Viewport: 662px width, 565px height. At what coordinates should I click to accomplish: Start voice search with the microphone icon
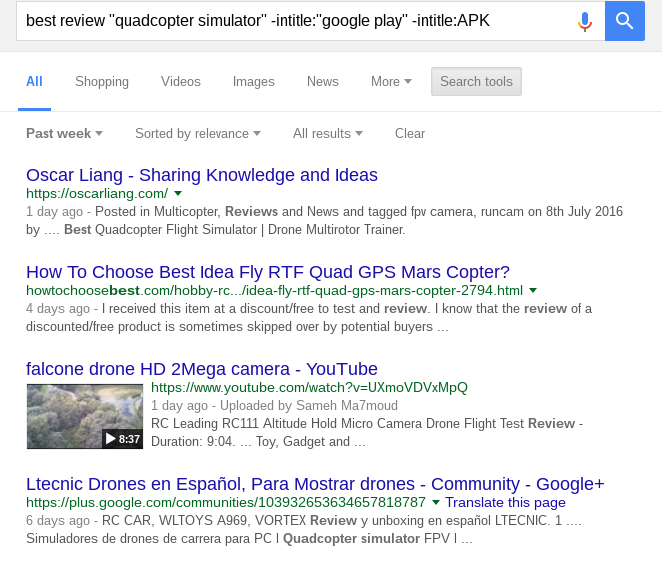tap(585, 21)
